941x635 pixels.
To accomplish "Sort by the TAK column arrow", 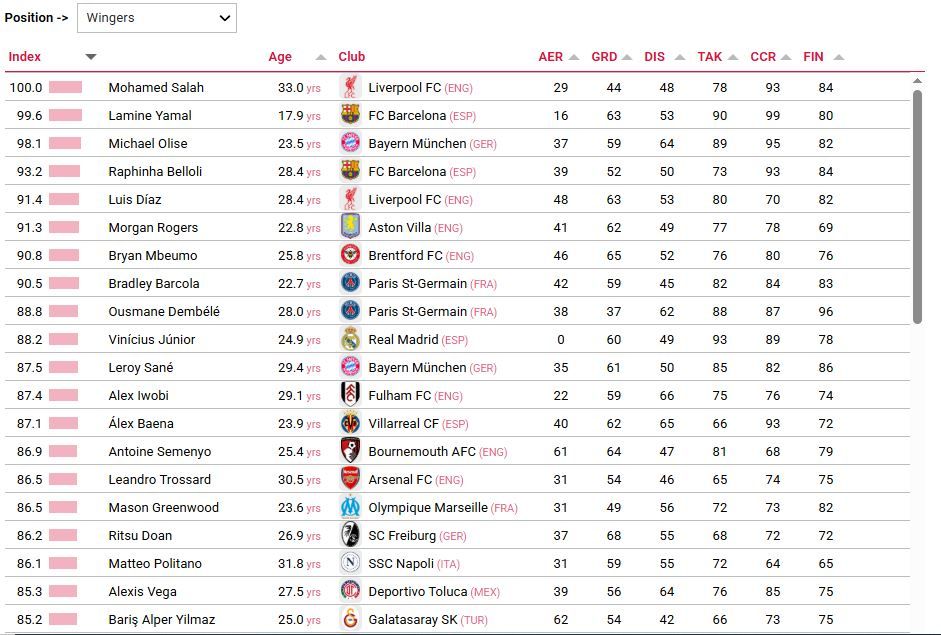I will (x=733, y=57).
